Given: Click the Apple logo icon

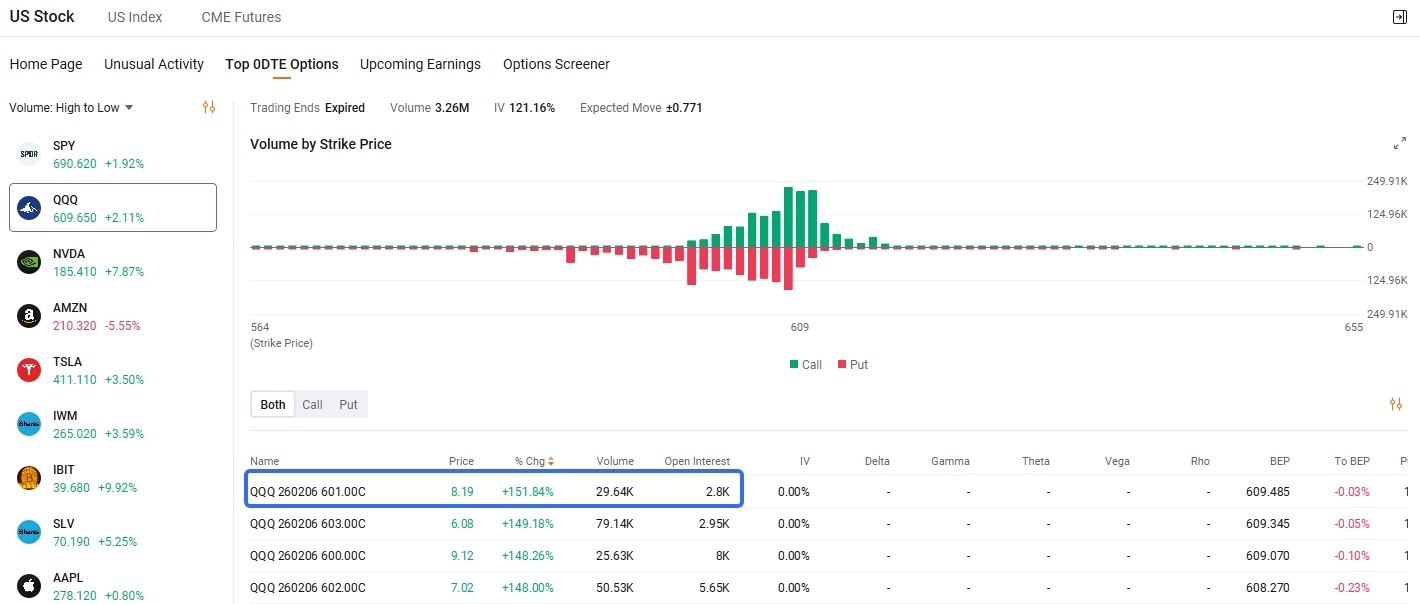Looking at the screenshot, I should [x=29, y=586].
